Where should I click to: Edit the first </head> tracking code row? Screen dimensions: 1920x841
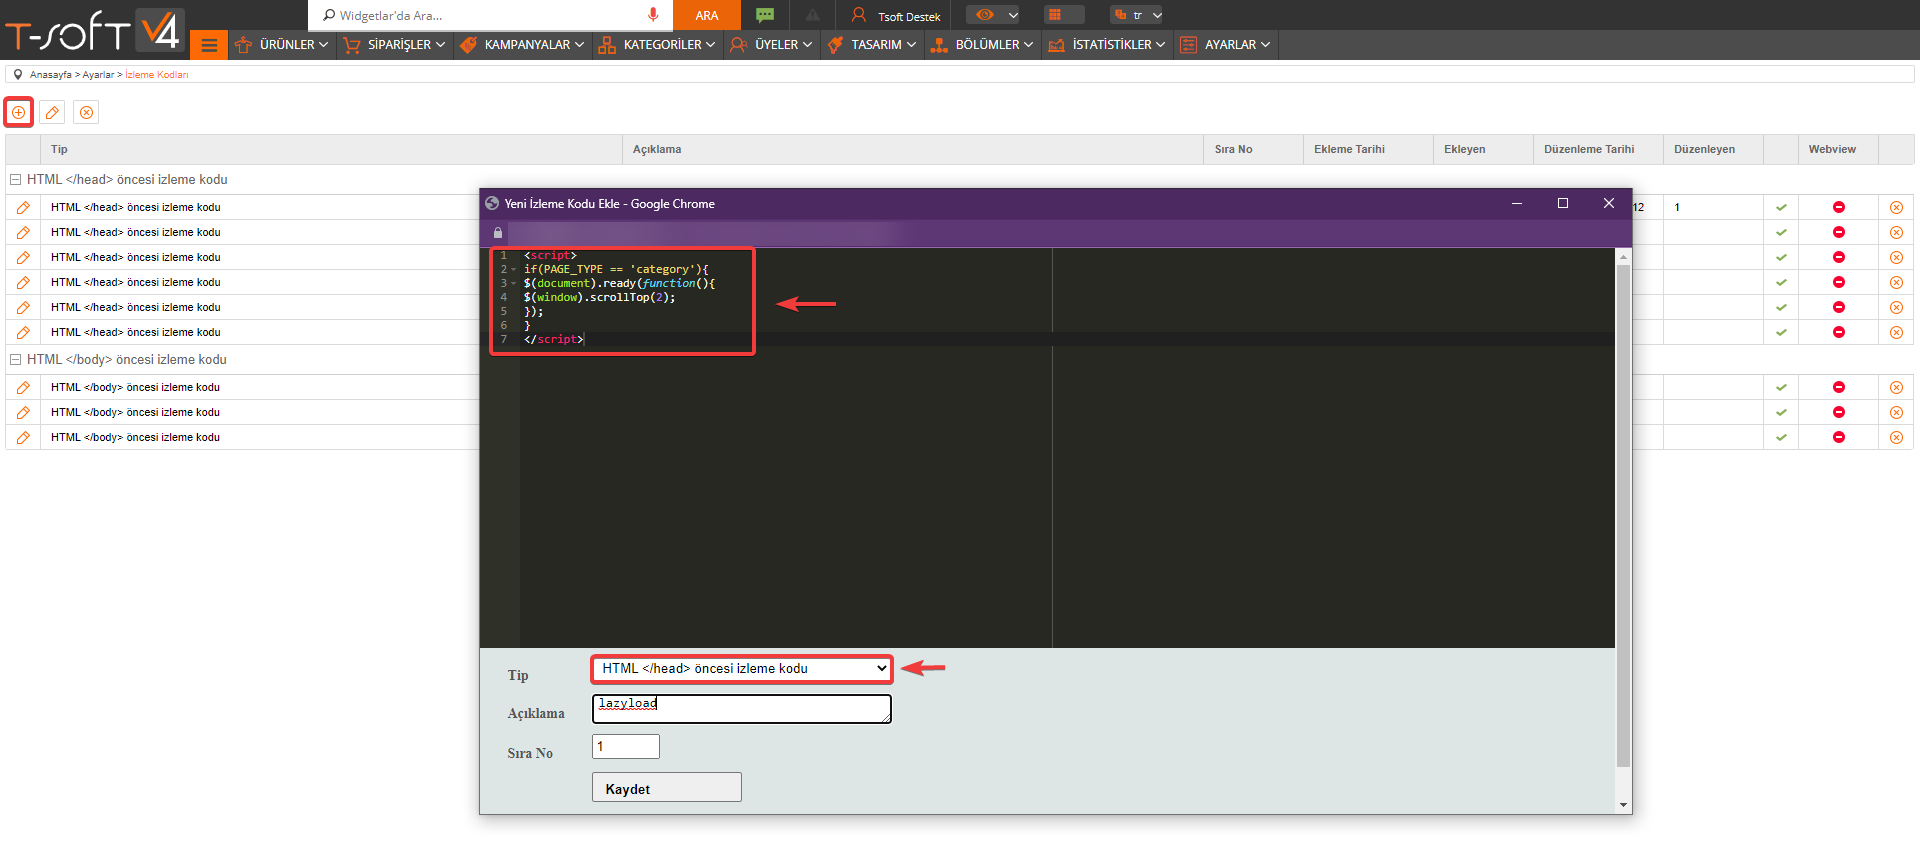23,207
